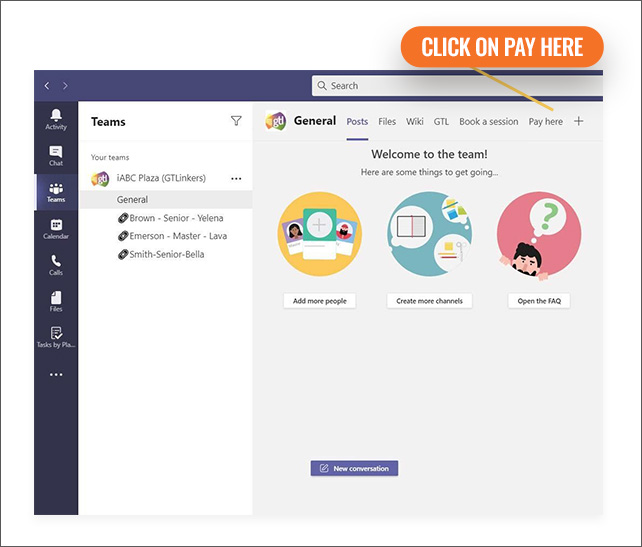Open the Calls icon in sidebar
The width and height of the screenshot is (642, 547).
56,264
